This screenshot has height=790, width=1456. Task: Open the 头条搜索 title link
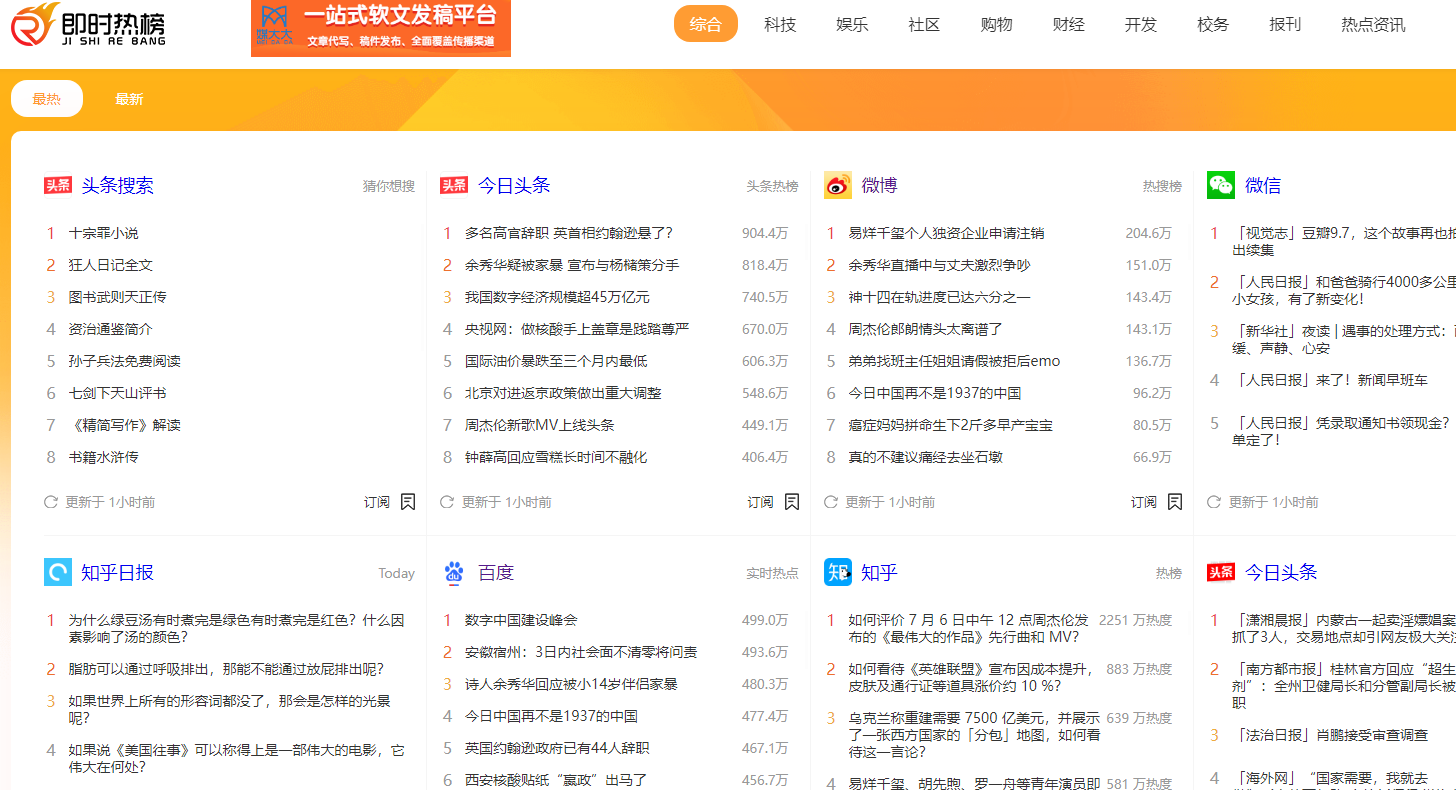point(118,185)
